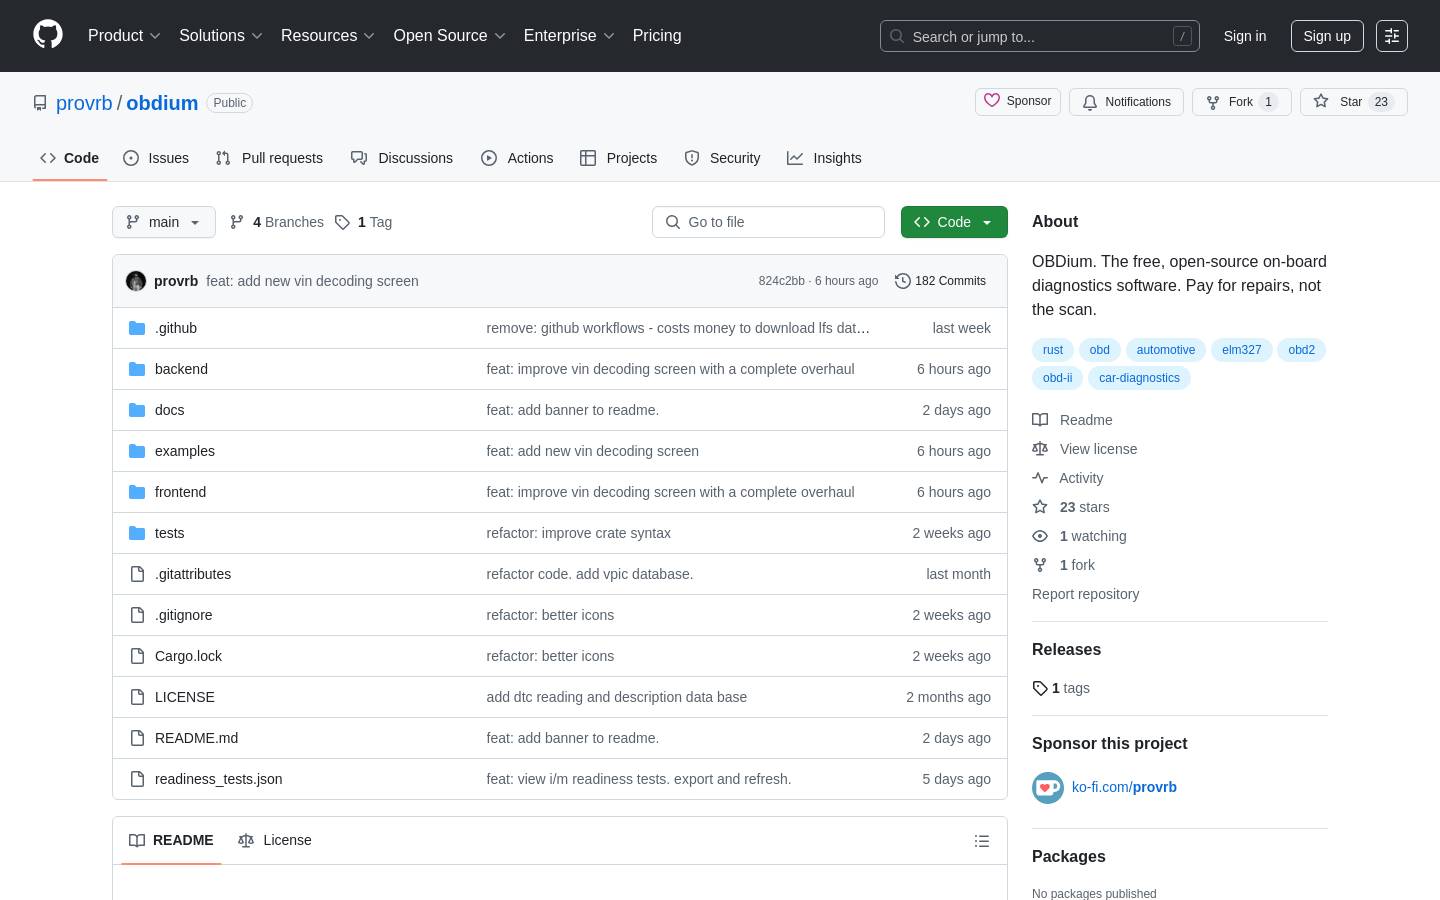Expand the Solutions menu
Viewport: 1440px width, 900px height.
221,36
